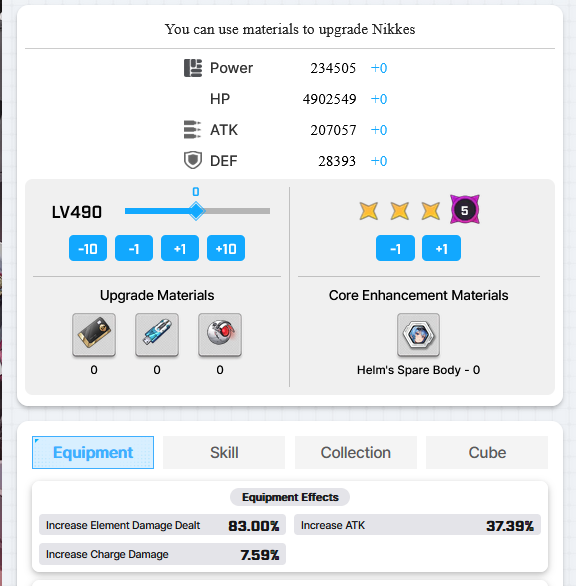576x586 pixels.
Task: Click the DEF shield icon
Action: (193, 161)
